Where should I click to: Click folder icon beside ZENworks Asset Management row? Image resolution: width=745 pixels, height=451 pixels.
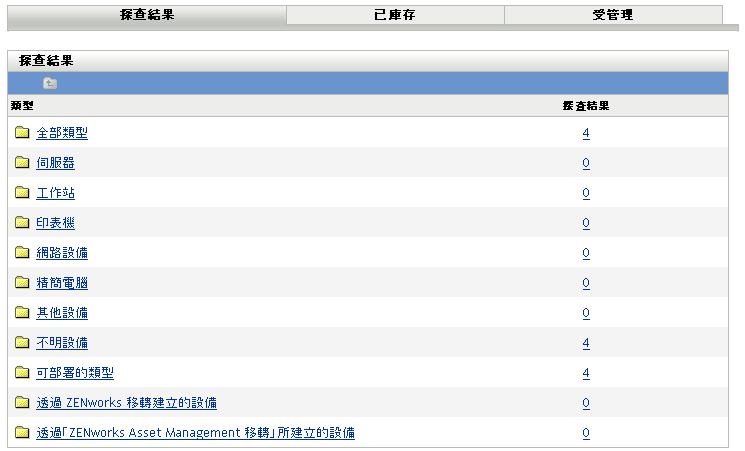click(22, 432)
